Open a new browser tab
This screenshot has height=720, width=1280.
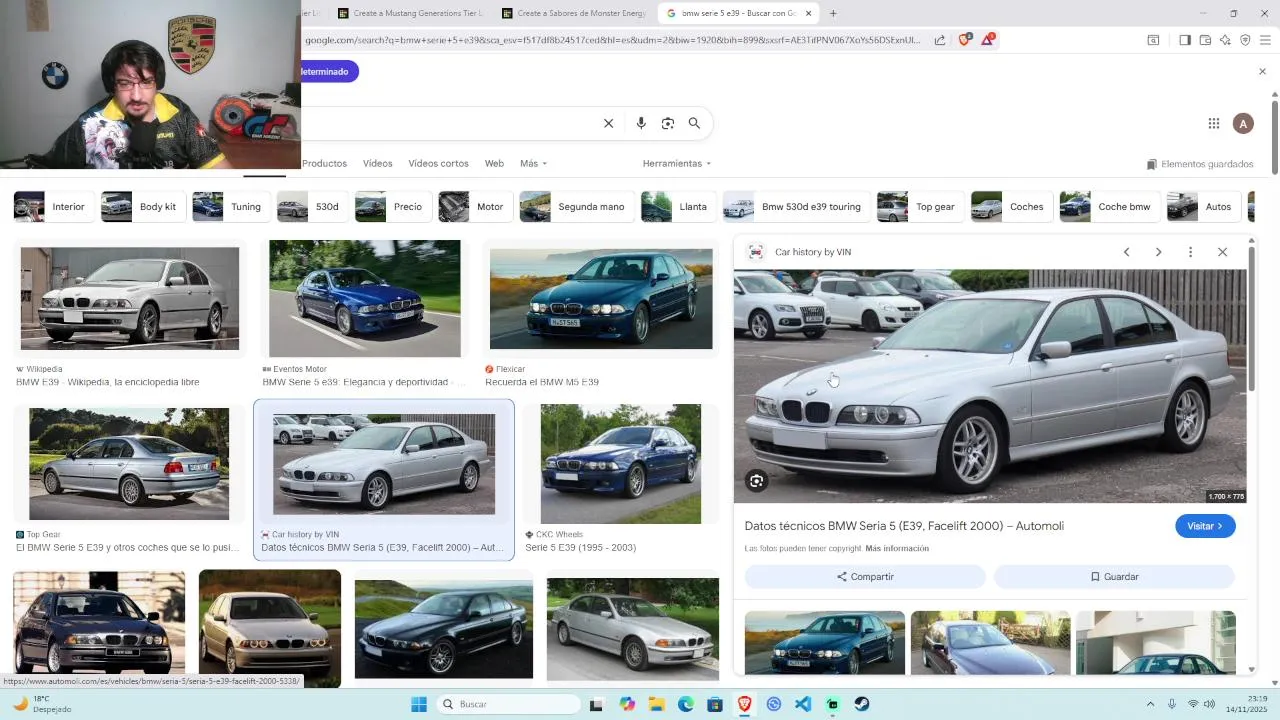pyautogui.click(x=833, y=13)
